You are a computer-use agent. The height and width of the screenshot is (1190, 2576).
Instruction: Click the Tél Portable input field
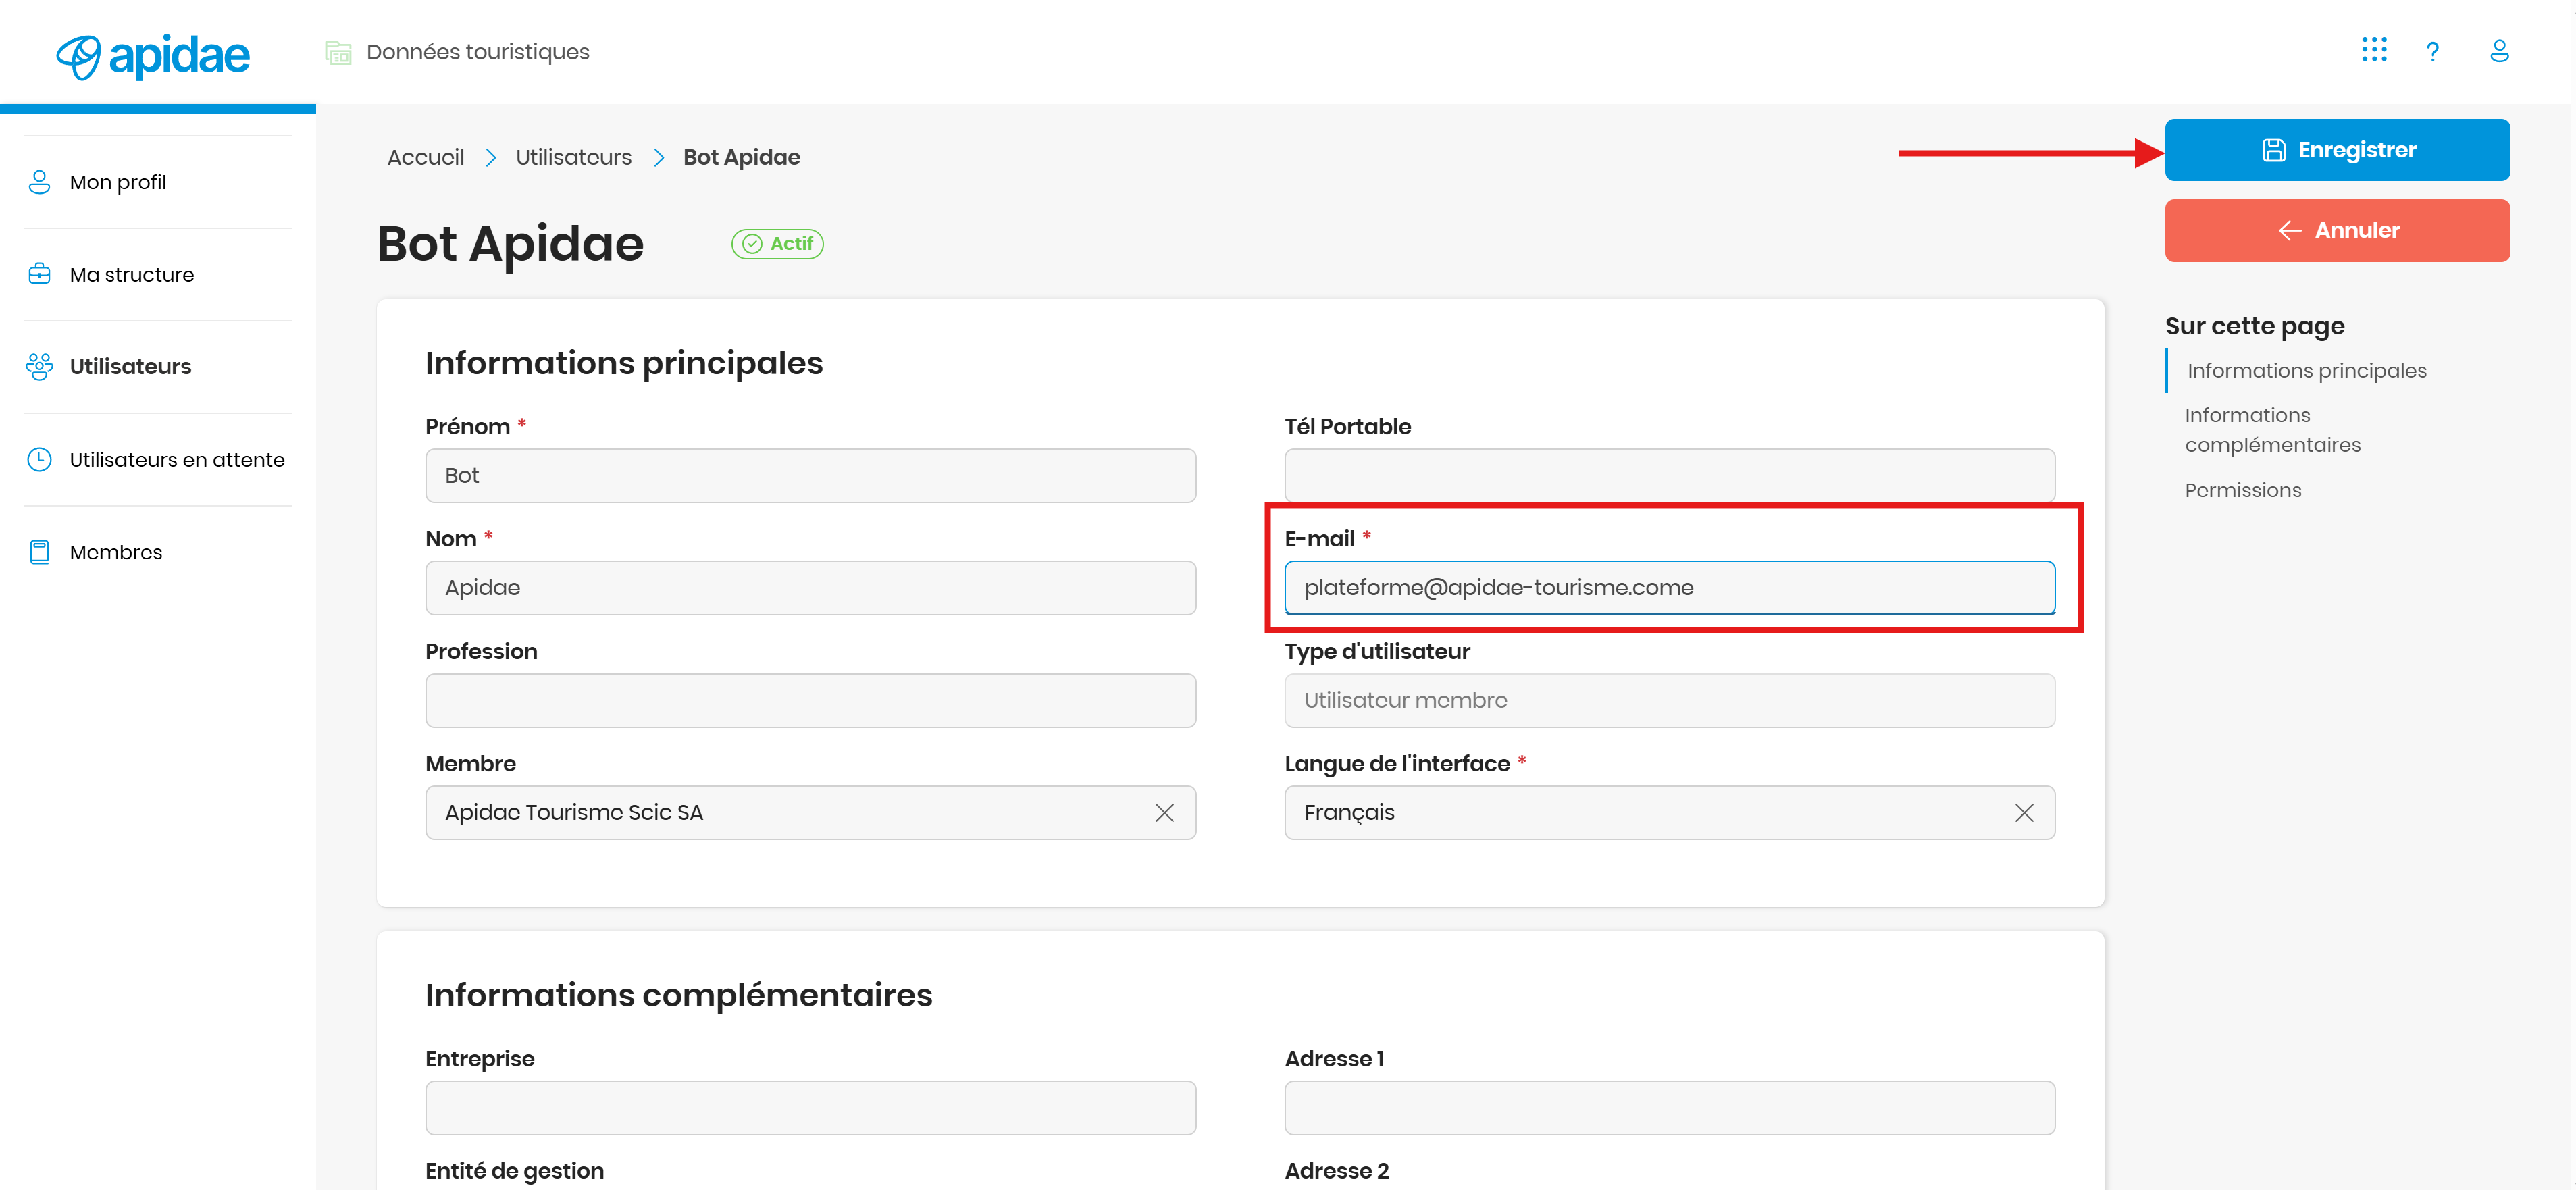coord(1669,476)
